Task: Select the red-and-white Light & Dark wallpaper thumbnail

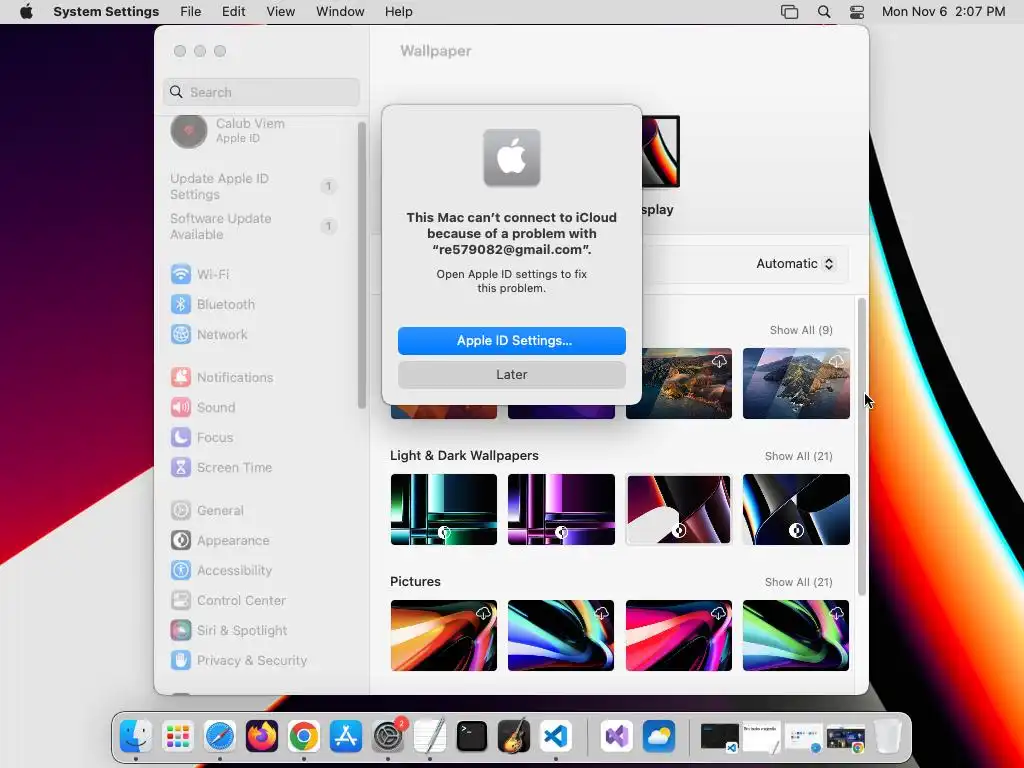Action: click(679, 509)
